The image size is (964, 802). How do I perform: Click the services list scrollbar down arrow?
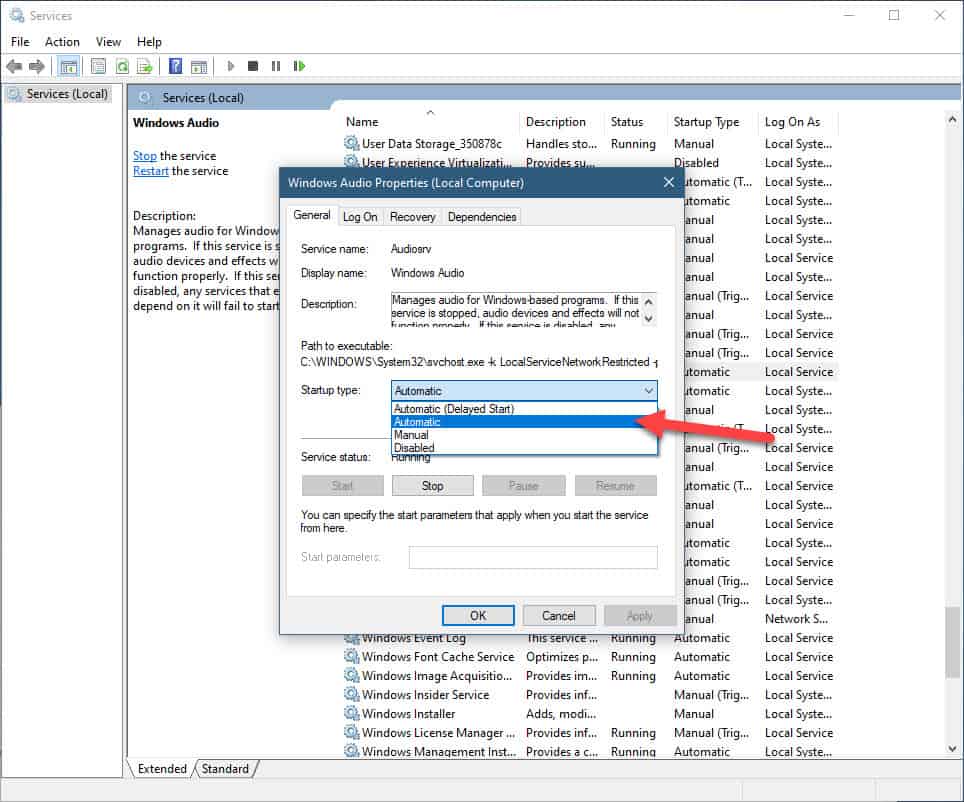point(952,748)
